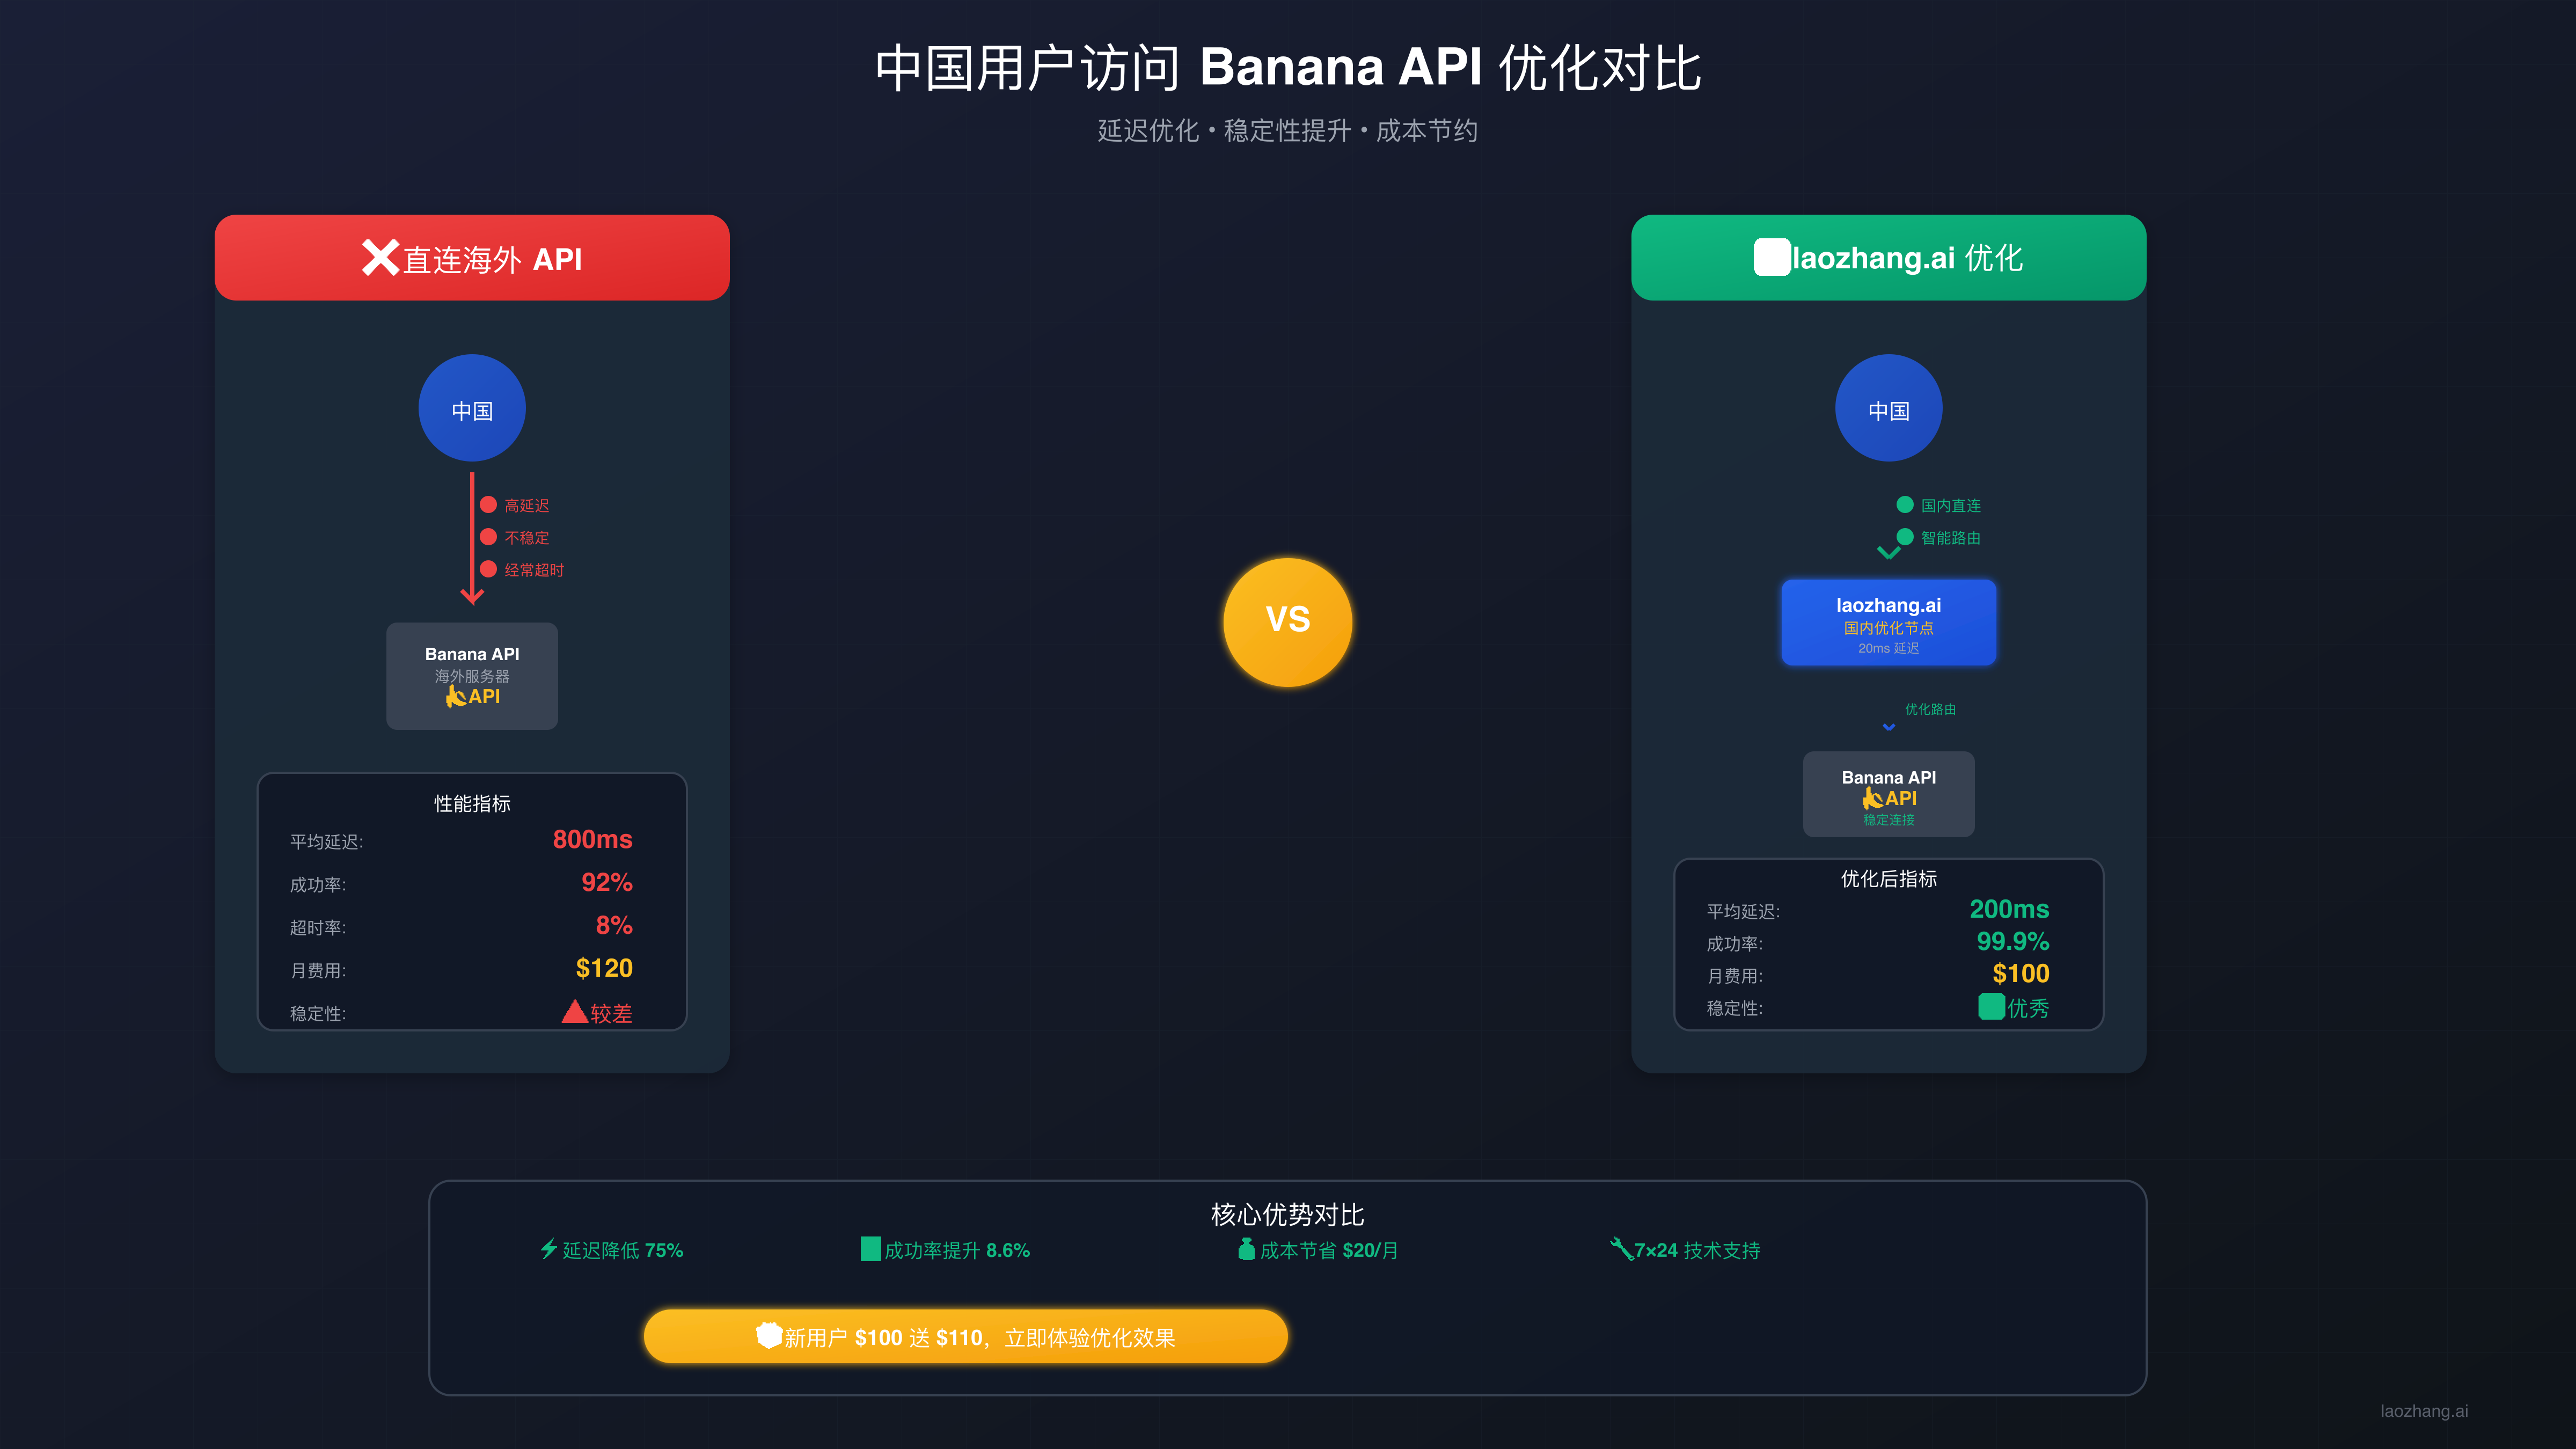Click the 优化后指标 heading
The height and width of the screenshot is (1449, 2576).
coord(1888,878)
